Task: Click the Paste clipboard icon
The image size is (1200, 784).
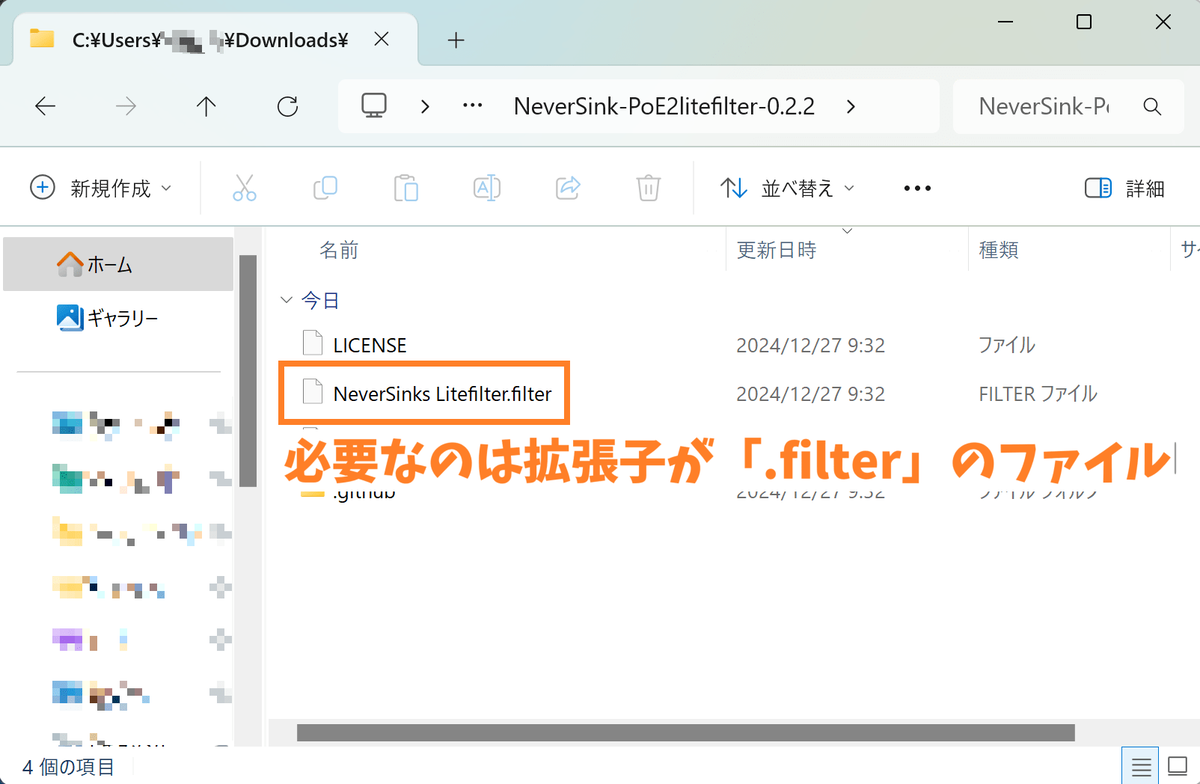Action: 406,188
